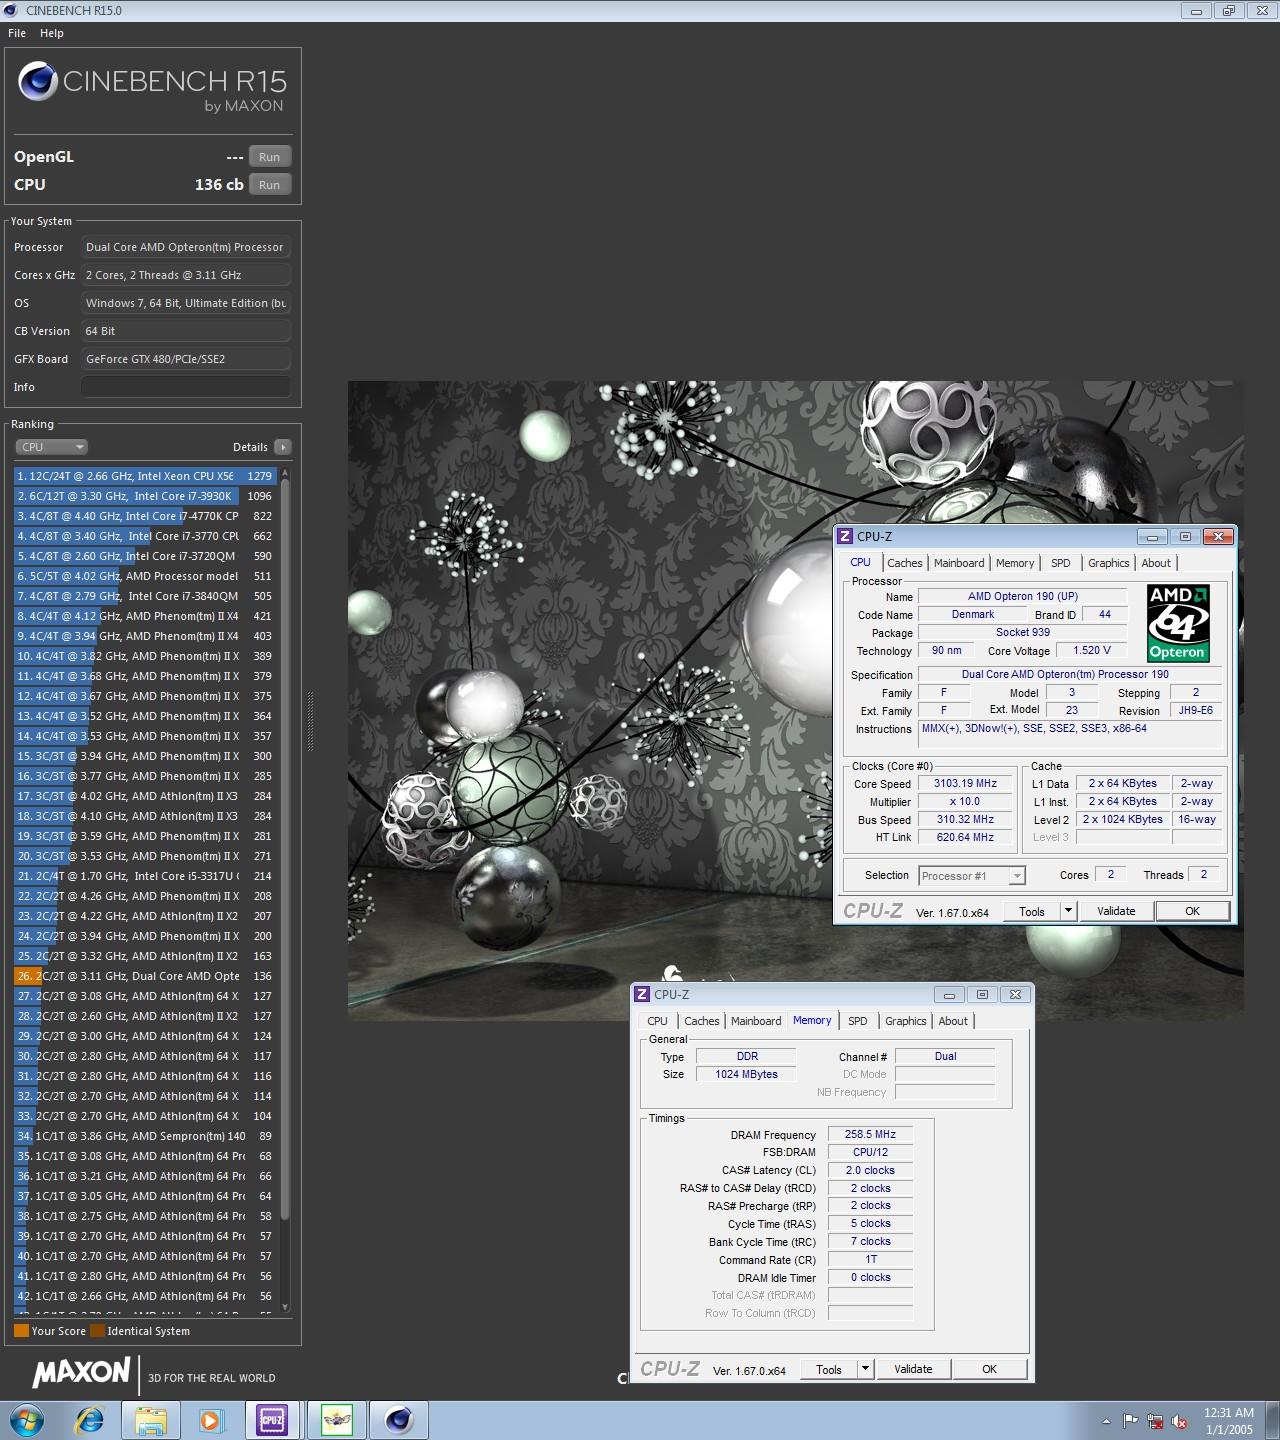
Task: Select ranking row 34 AMD Sempron 140
Action: pyautogui.click(x=145, y=1136)
